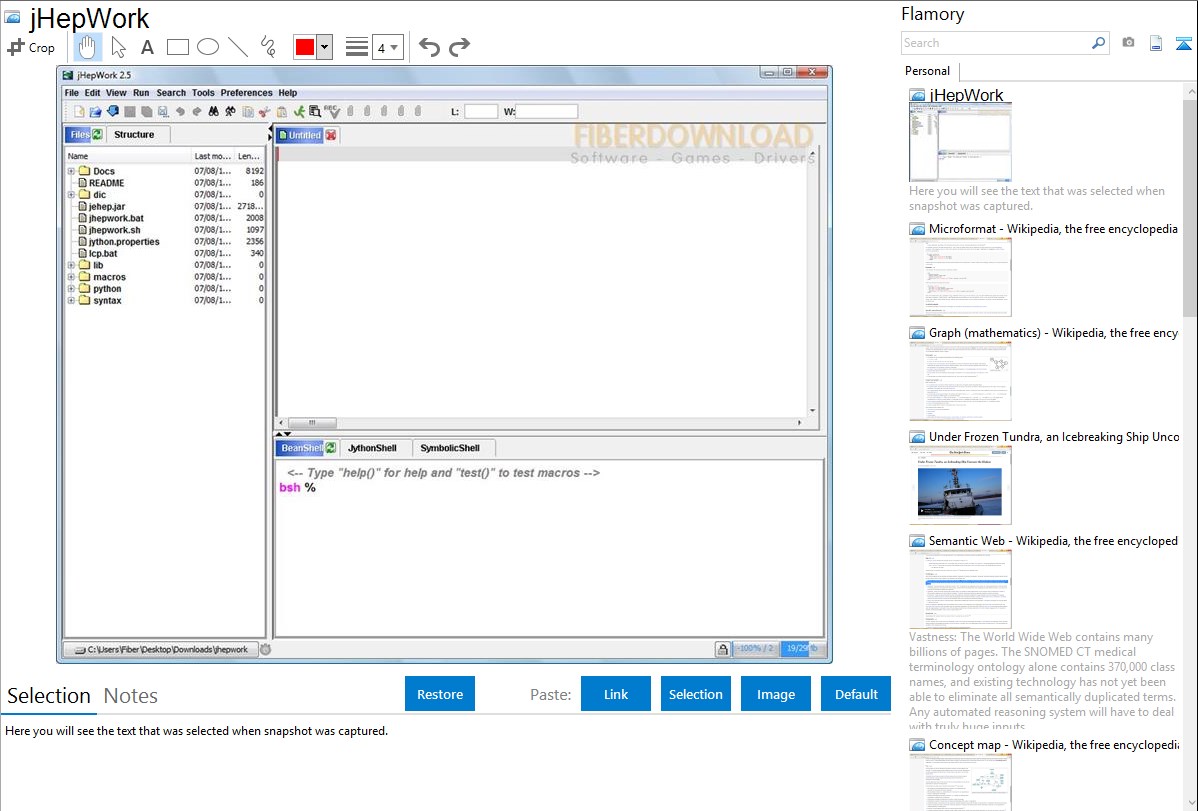Open the color picker dropdown arrow
The width and height of the screenshot is (1198, 811).
(x=325, y=47)
